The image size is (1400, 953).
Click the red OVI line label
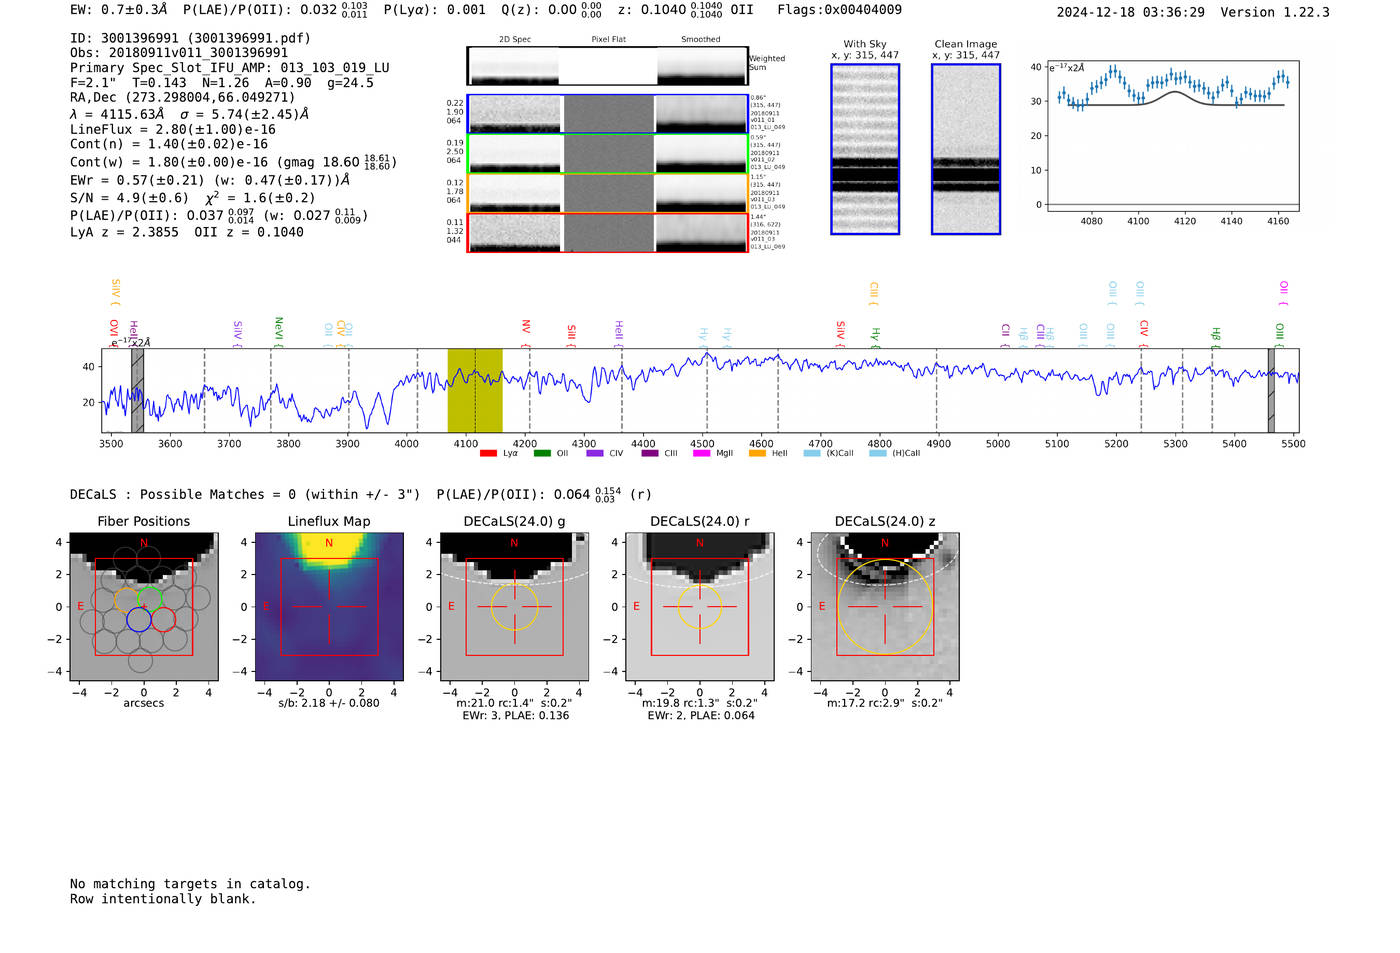click(114, 331)
